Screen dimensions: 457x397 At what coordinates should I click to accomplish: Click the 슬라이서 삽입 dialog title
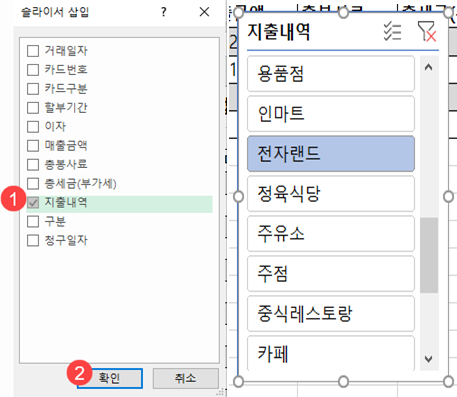click(x=55, y=12)
